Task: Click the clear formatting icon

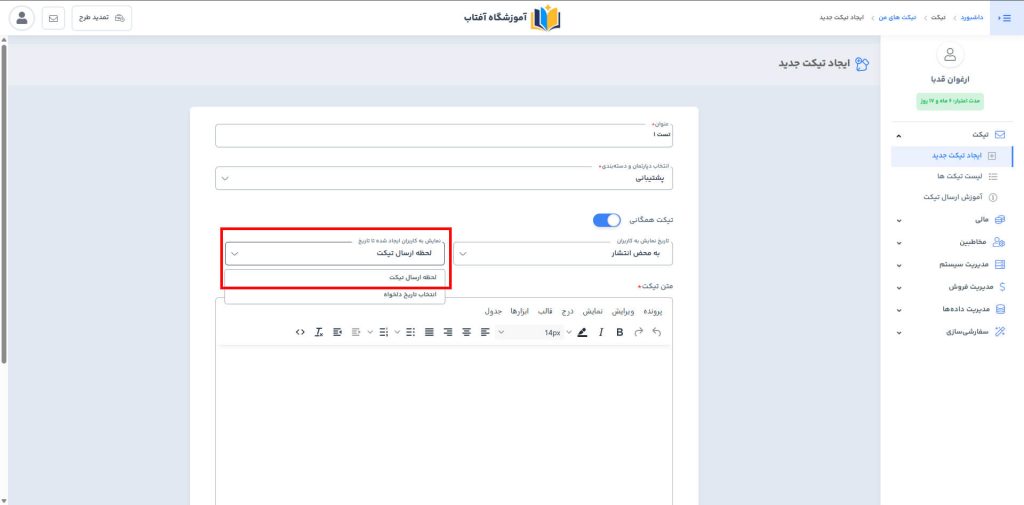Action: (318, 332)
